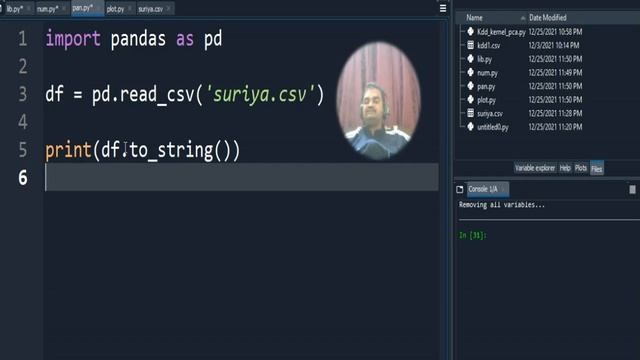Click line number 5 in the editor gutter

click(x=23, y=150)
